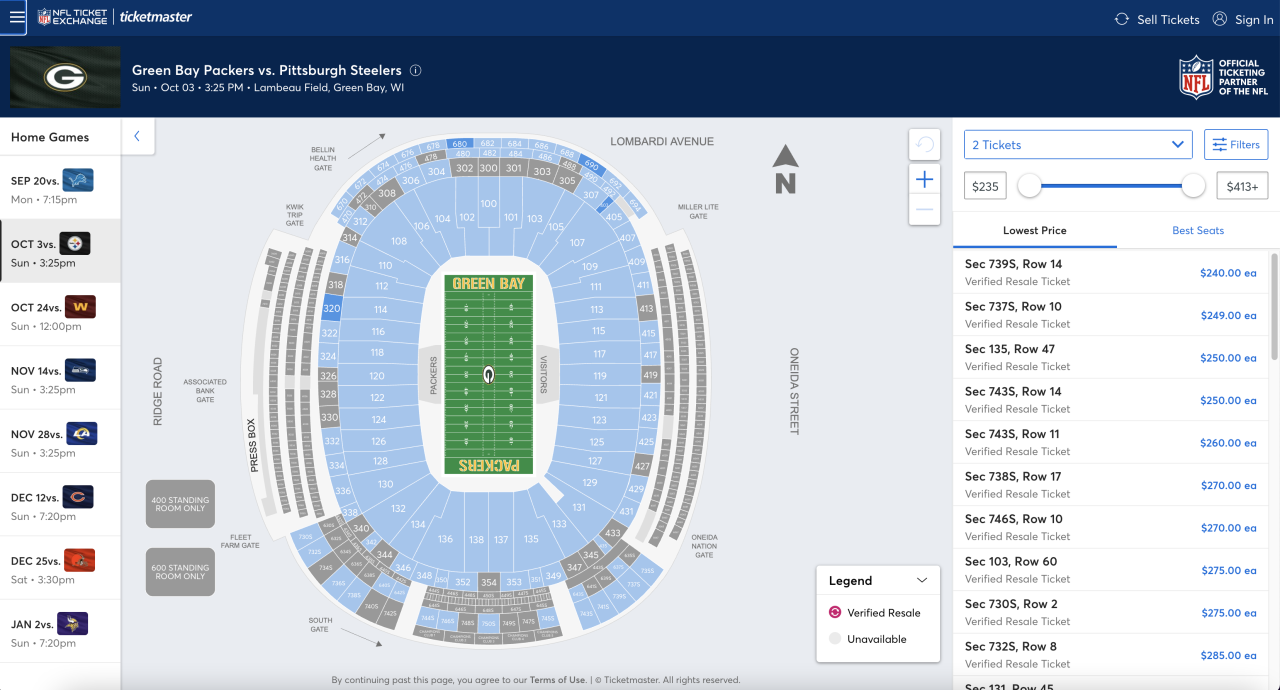The height and width of the screenshot is (690, 1280).
Task: Select the Sec 739S, Row 14 listing
Action: 1110,272
